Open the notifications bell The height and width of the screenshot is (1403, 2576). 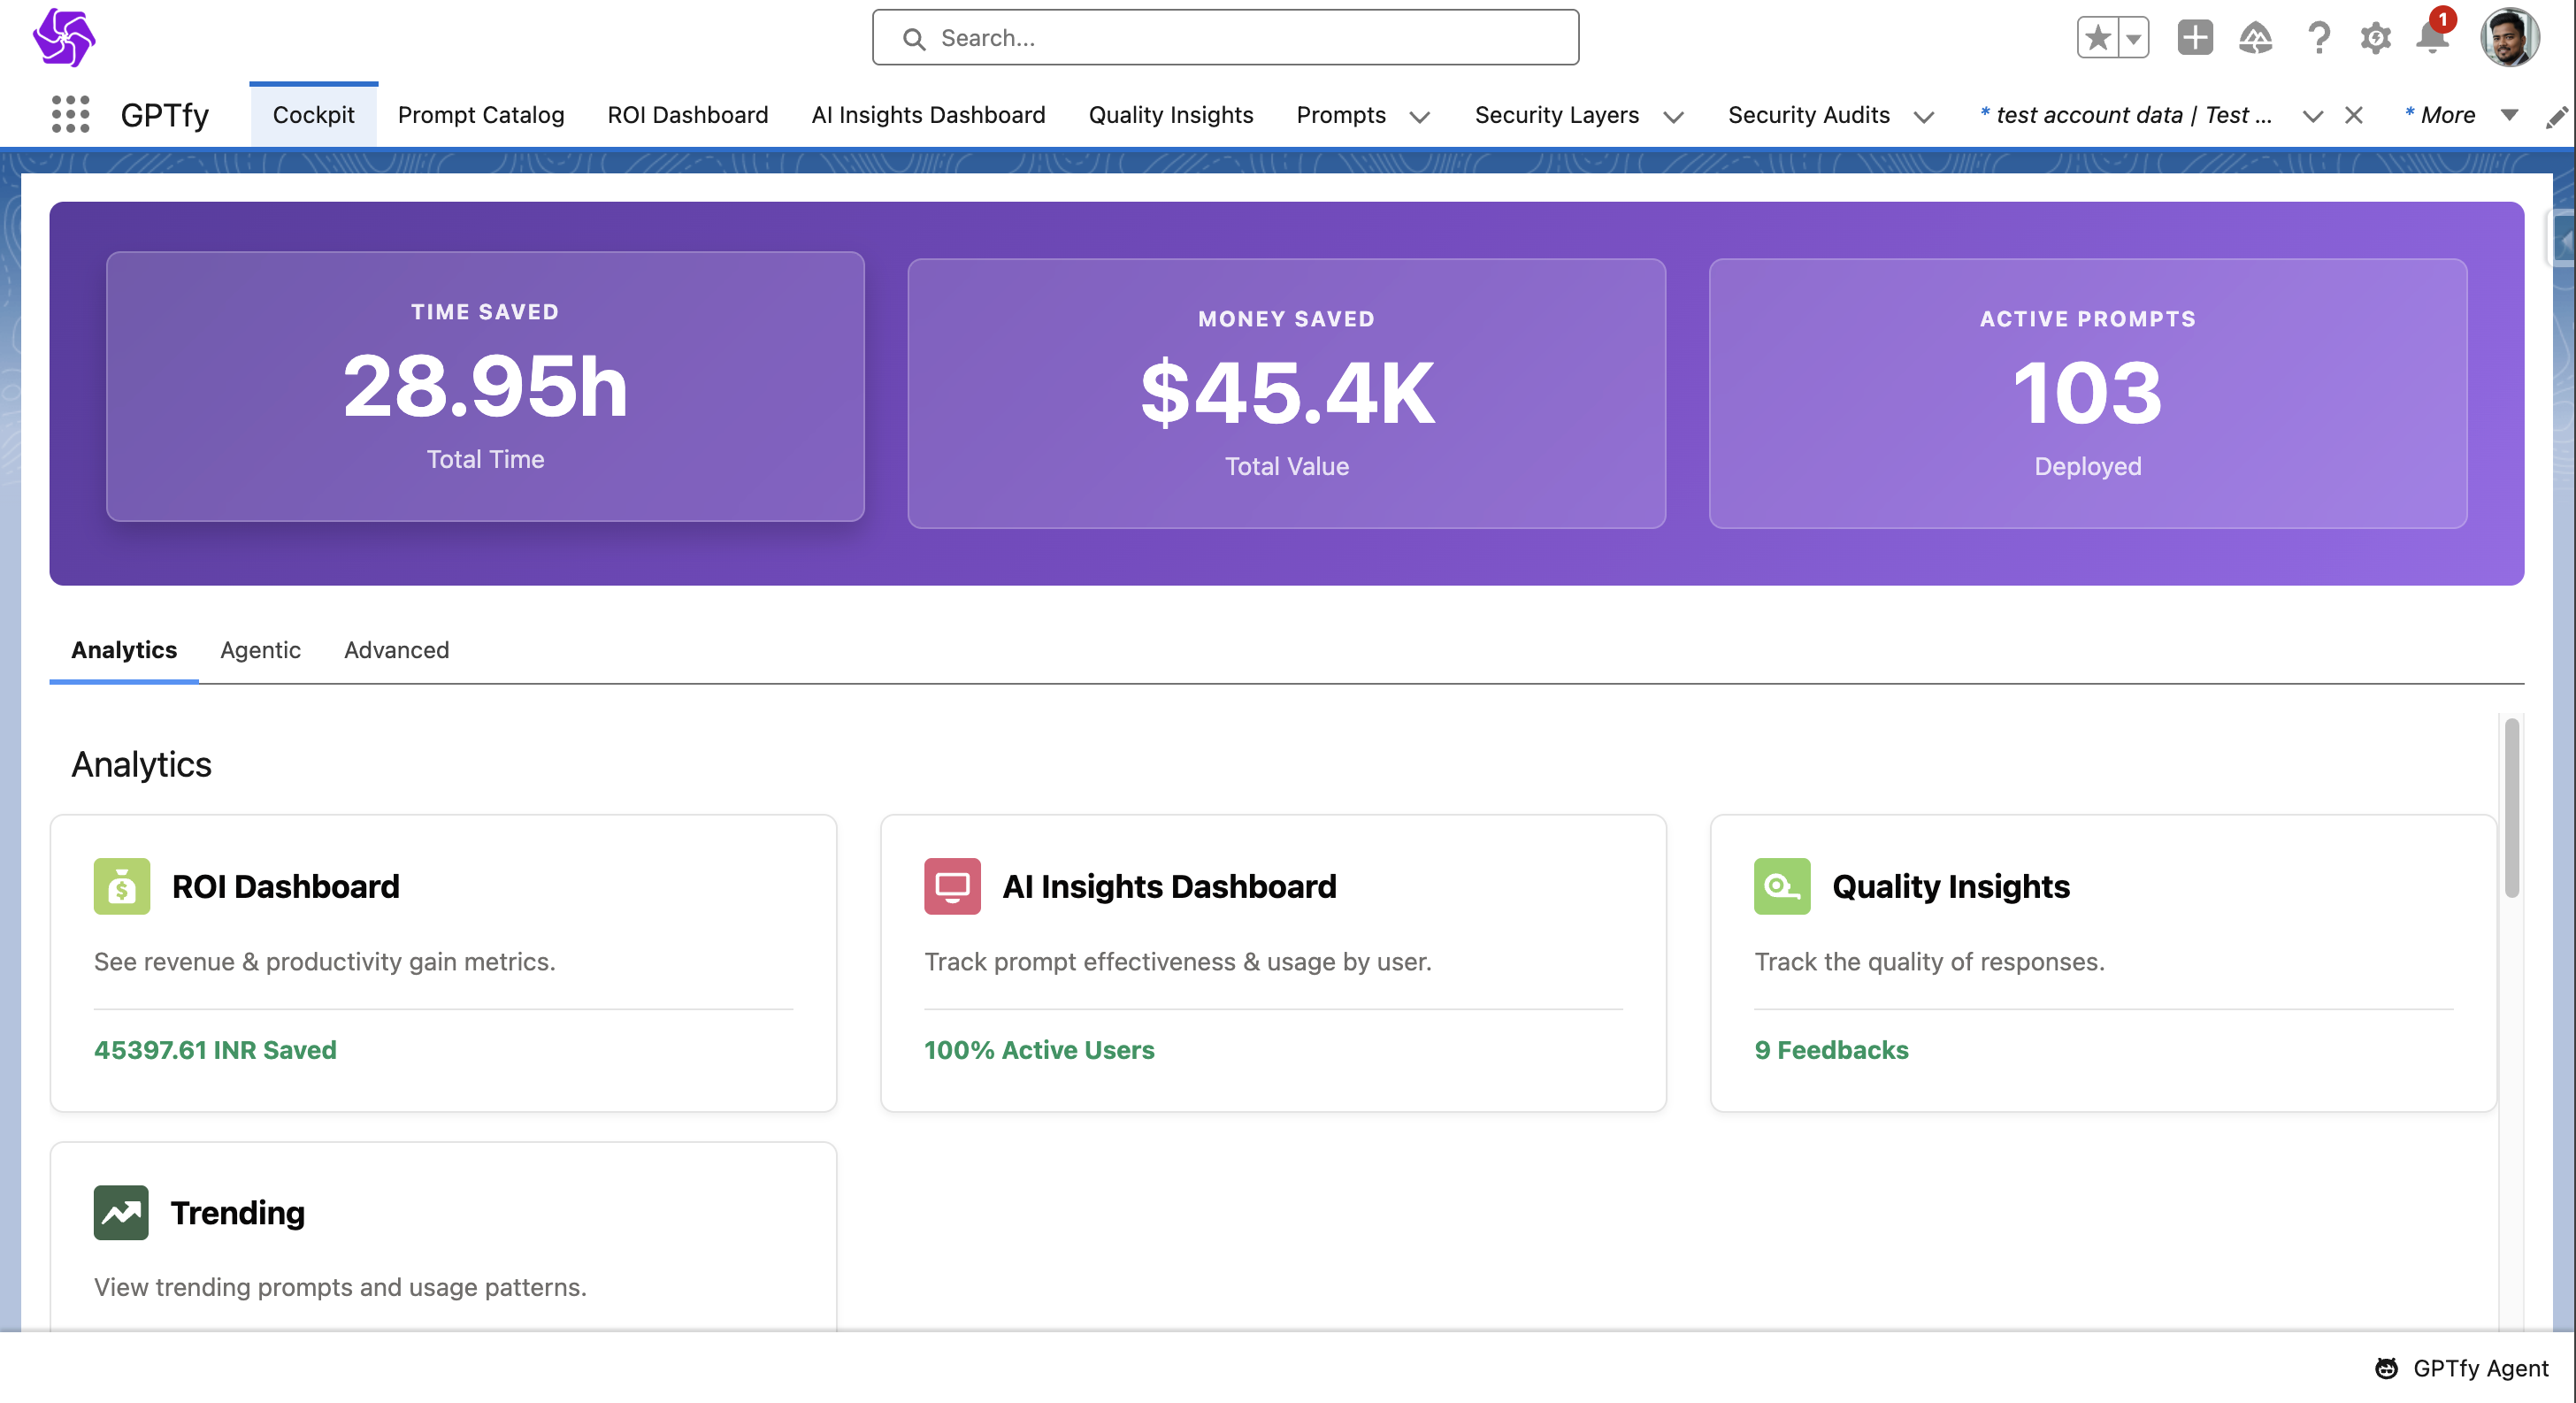click(2431, 38)
